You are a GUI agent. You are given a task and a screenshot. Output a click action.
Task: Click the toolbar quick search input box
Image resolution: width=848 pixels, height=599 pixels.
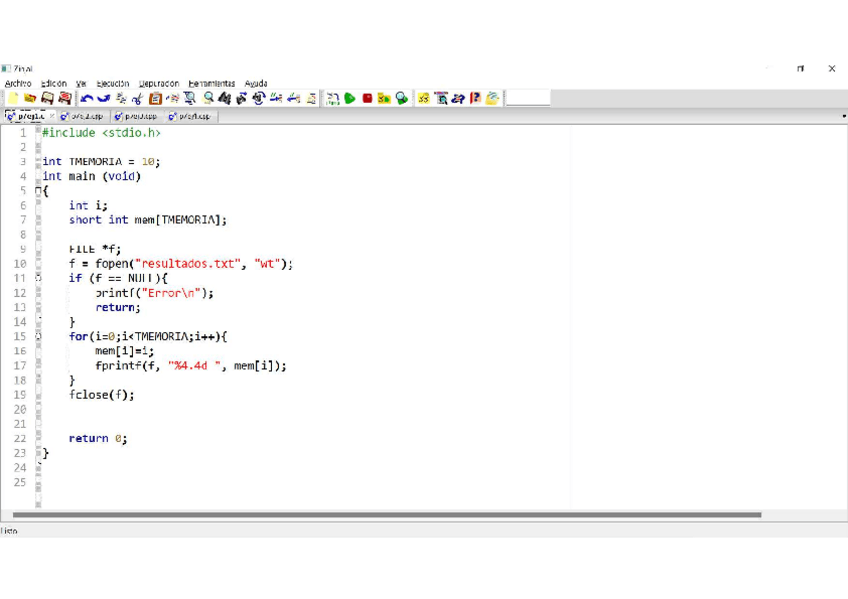528,98
